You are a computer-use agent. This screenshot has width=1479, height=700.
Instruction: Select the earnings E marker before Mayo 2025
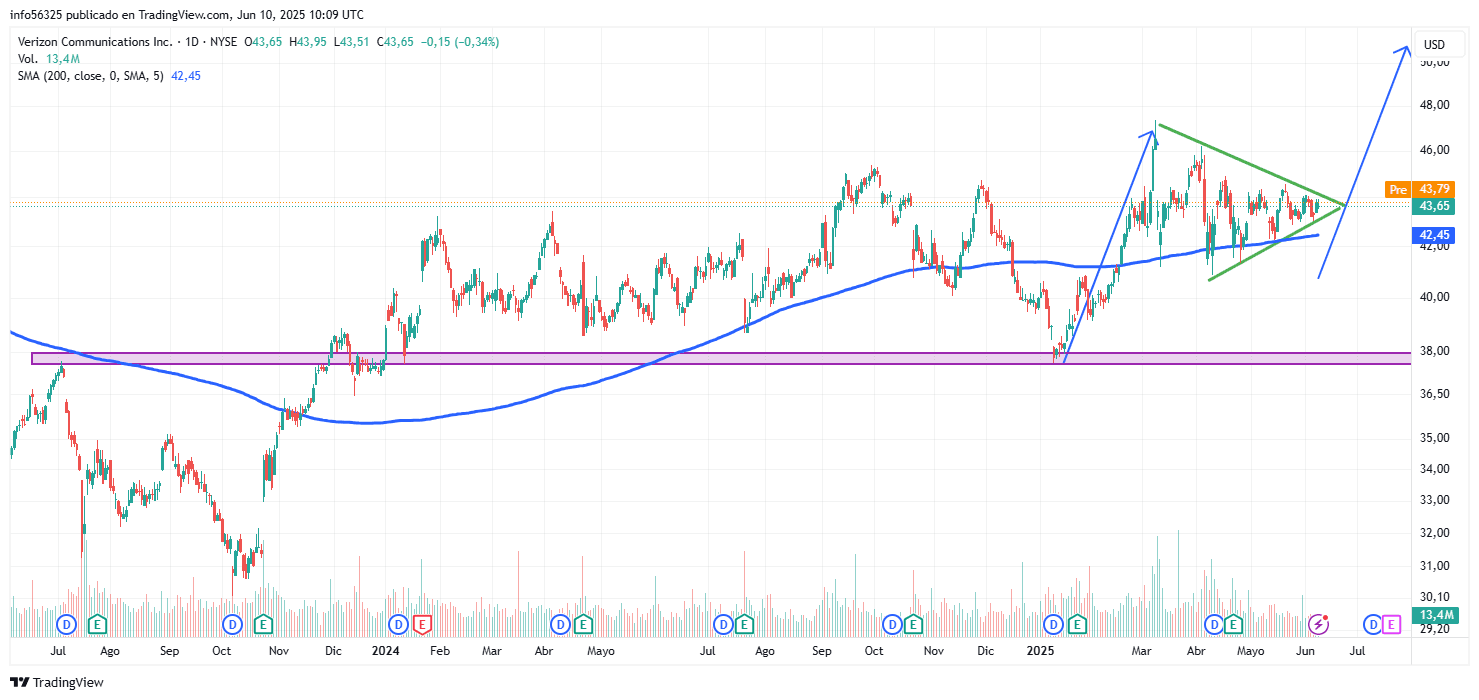(x=1234, y=624)
